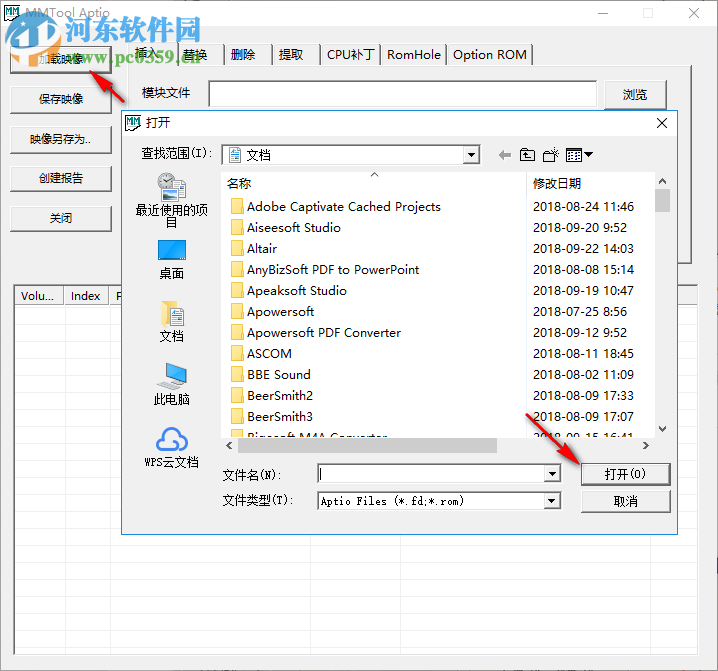The height and width of the screenshot is (671, 718).
Task: Click Save Image As 映像另存为 button
Action: click(61, 139)
